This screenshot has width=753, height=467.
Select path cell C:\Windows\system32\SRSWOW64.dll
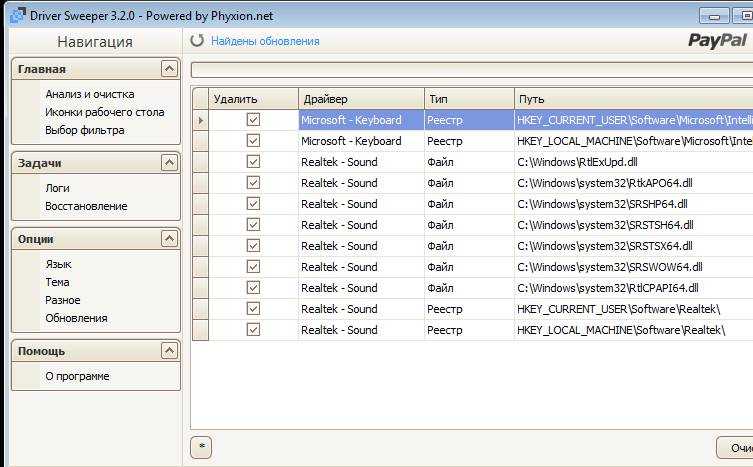634,267
